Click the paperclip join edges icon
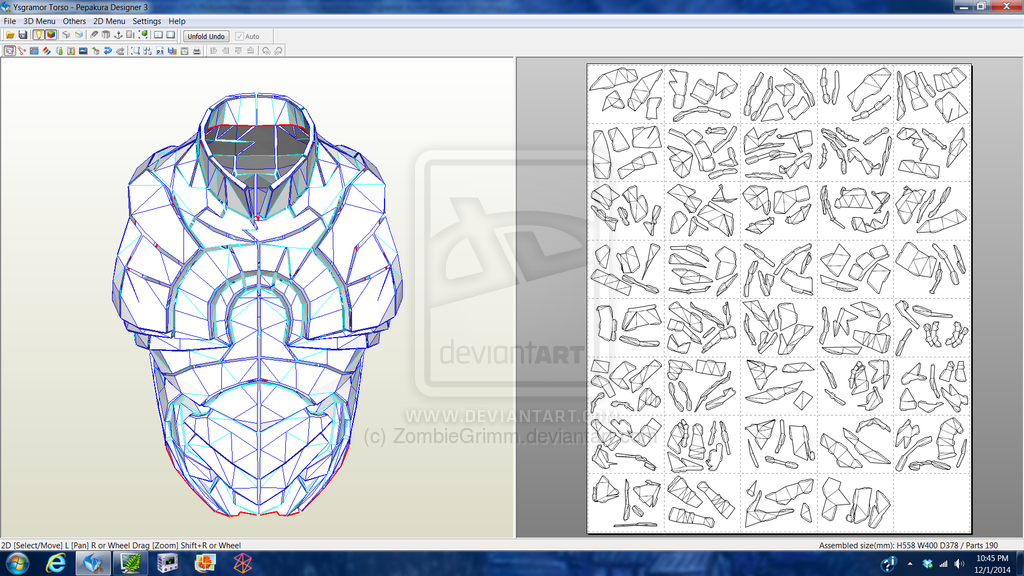 coord(94,35)
